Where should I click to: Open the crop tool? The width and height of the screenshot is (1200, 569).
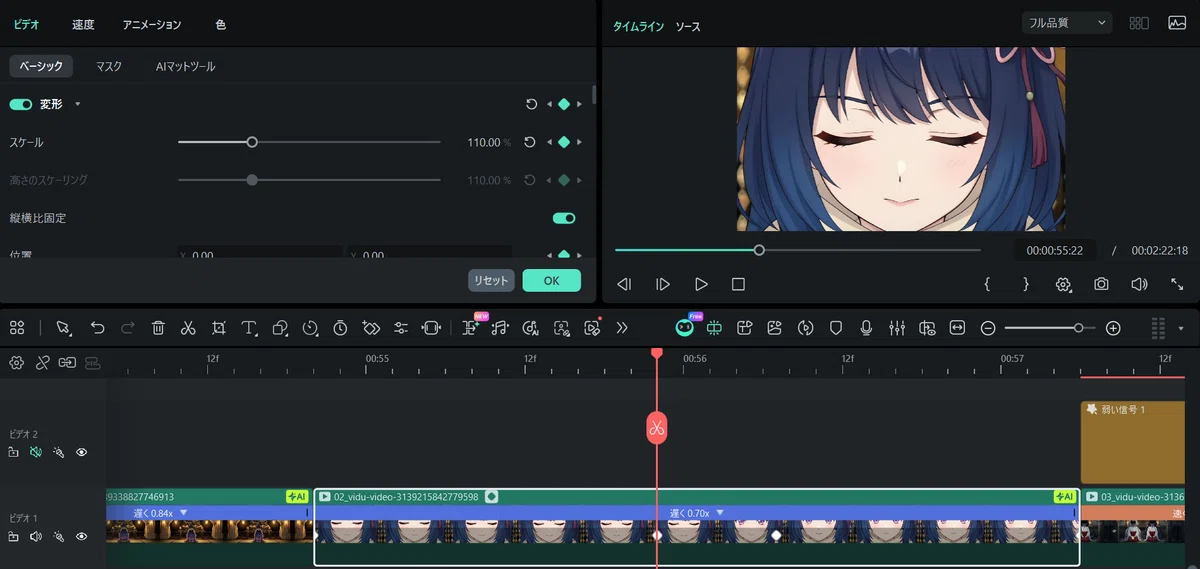[x=219, y=327]
